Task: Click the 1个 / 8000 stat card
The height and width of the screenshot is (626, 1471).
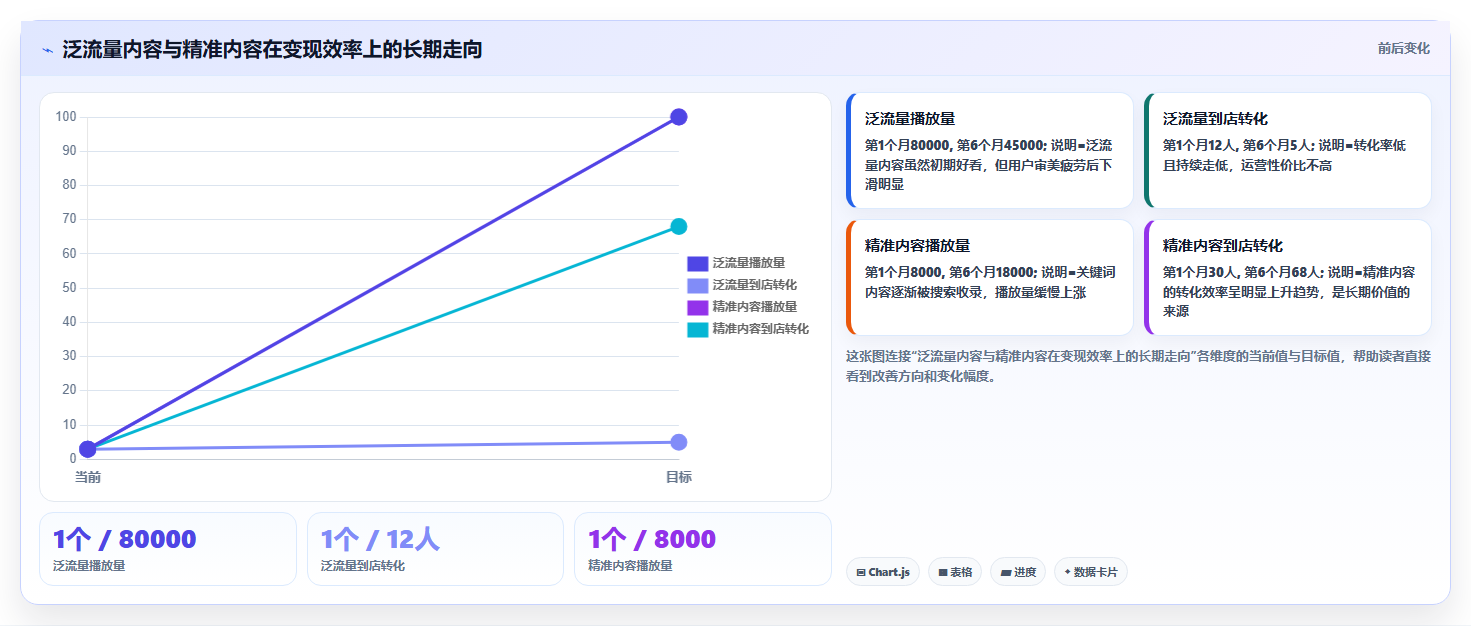Action: pyautogui.click(x=702, y=549)
